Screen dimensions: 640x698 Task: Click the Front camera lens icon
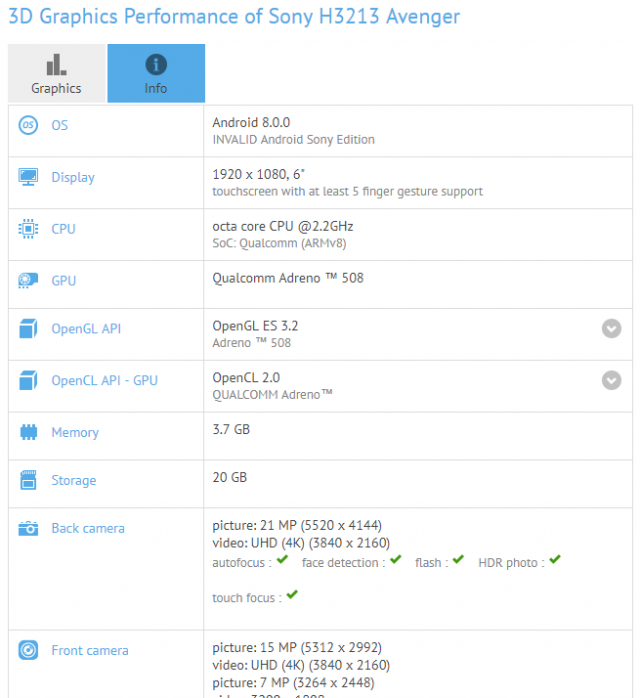pos(28,650)
